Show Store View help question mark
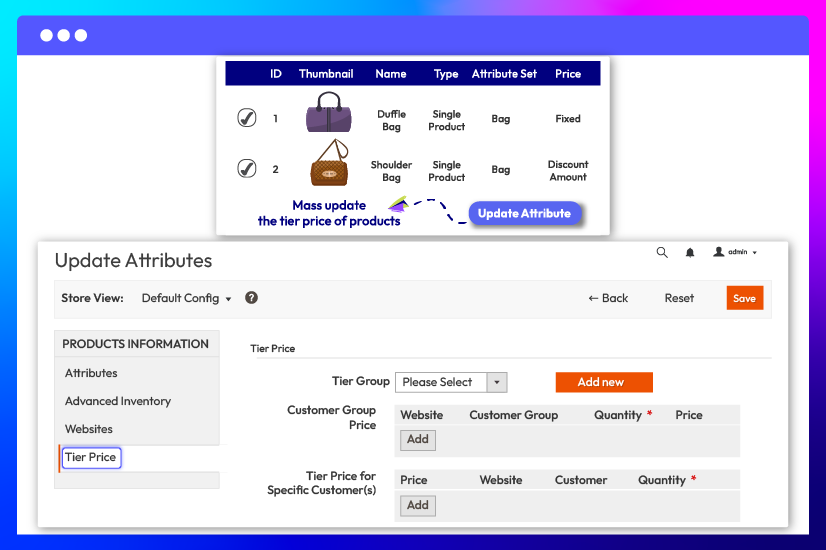Screen dimensions: 826x550 tap(251, 298)
